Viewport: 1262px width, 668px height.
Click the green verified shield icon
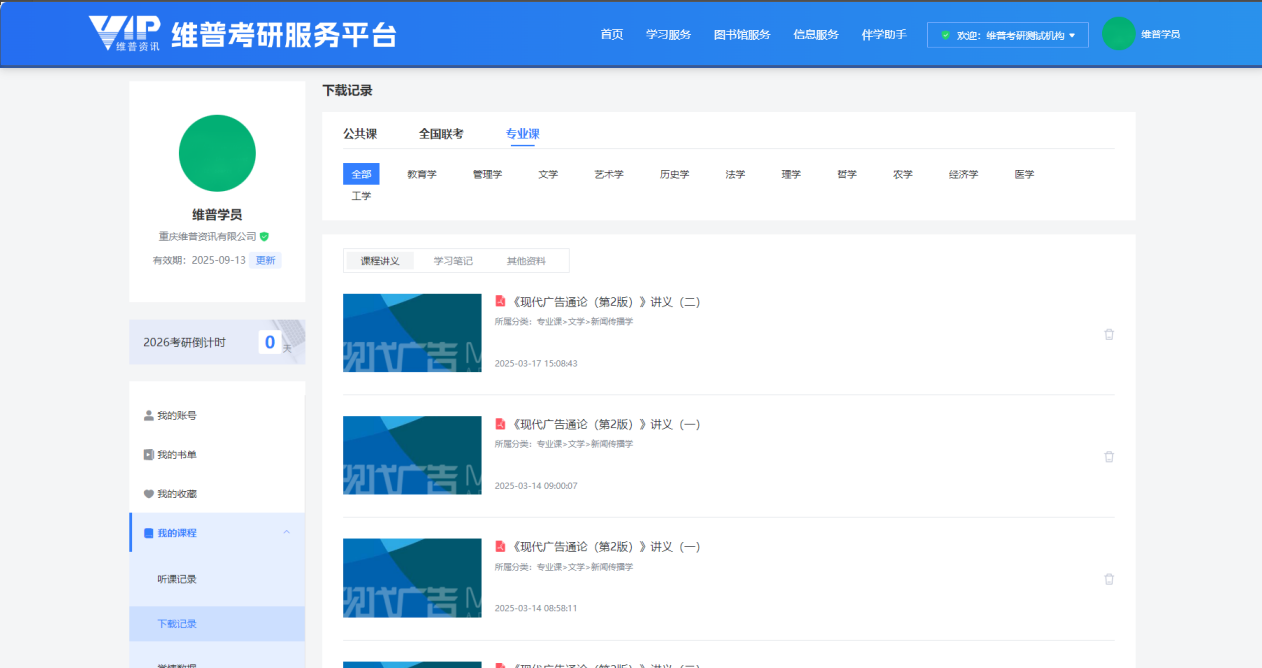coord(264,237)
